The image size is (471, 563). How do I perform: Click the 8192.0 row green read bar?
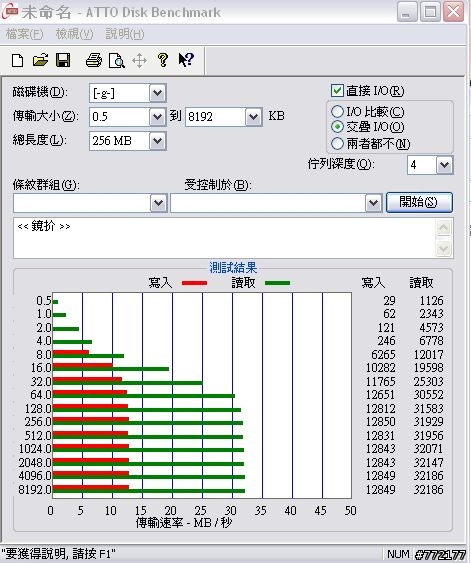coord(149,491)
